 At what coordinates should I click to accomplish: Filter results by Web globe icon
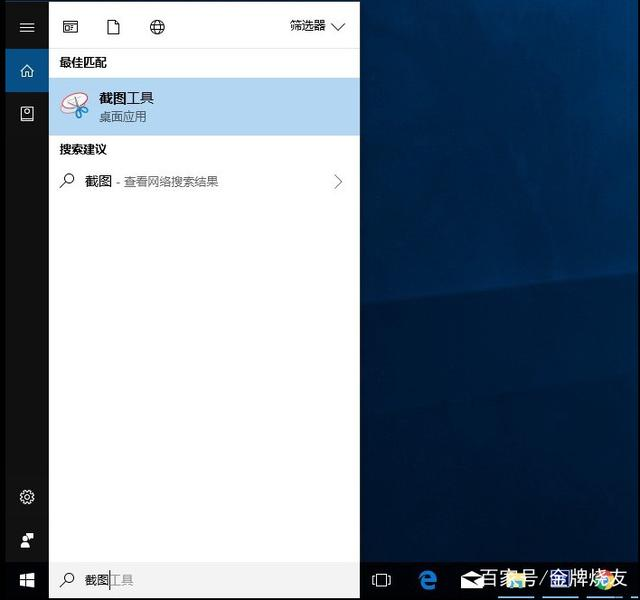coord(157,27)
